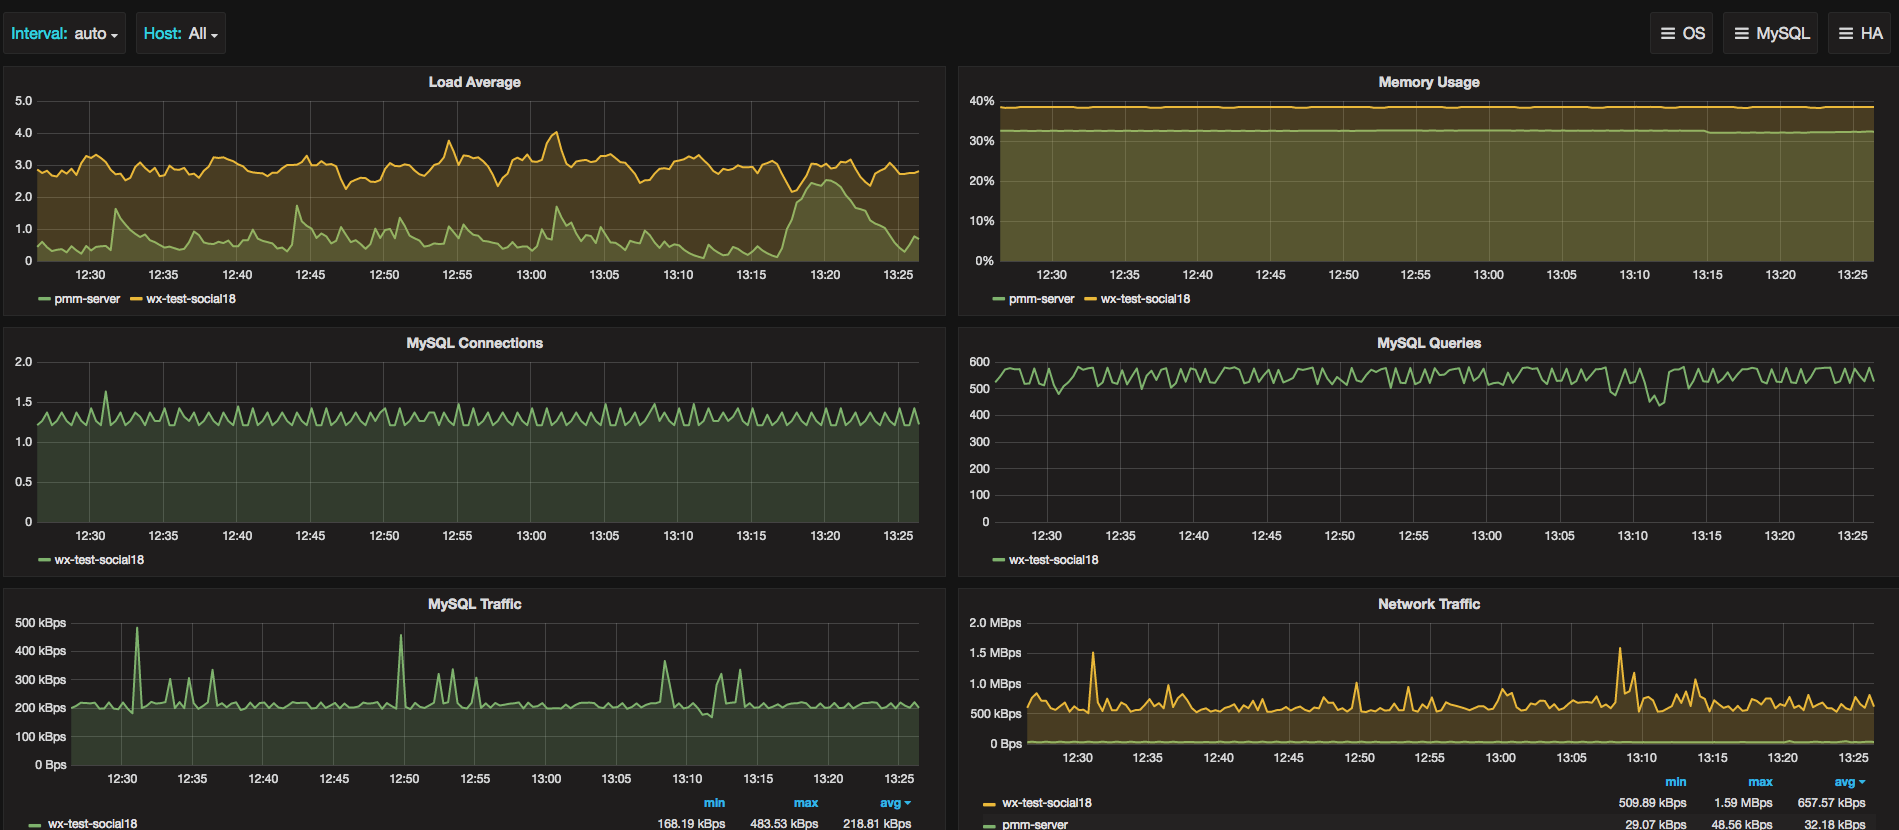Click the Network Traffic panel title
Screen dimensions: 1899x830
coord(1428,604)
